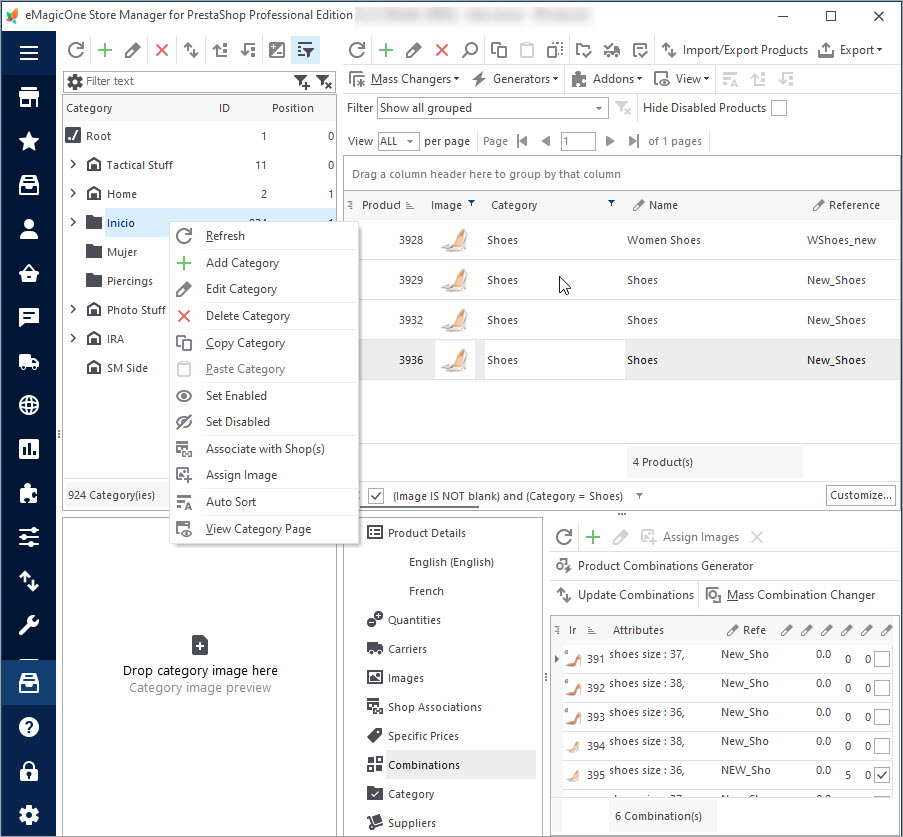Click the Shipping truck icon in sidebar

click(x=29, y=362)
